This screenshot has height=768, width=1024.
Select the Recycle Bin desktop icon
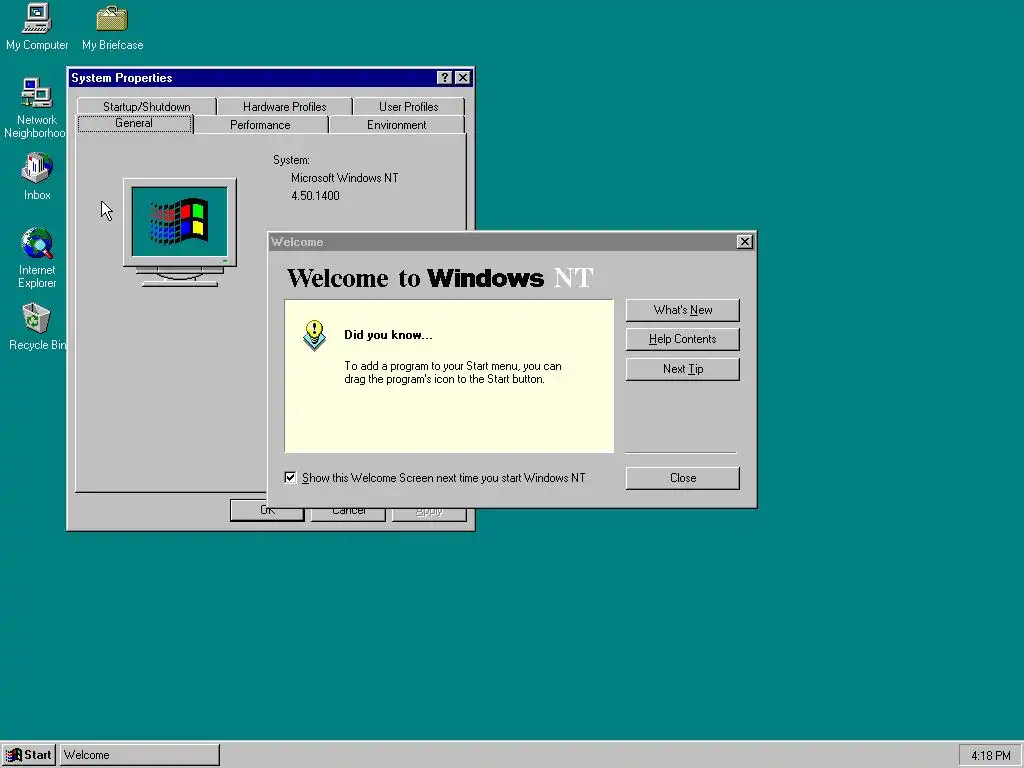pos(37,327)
